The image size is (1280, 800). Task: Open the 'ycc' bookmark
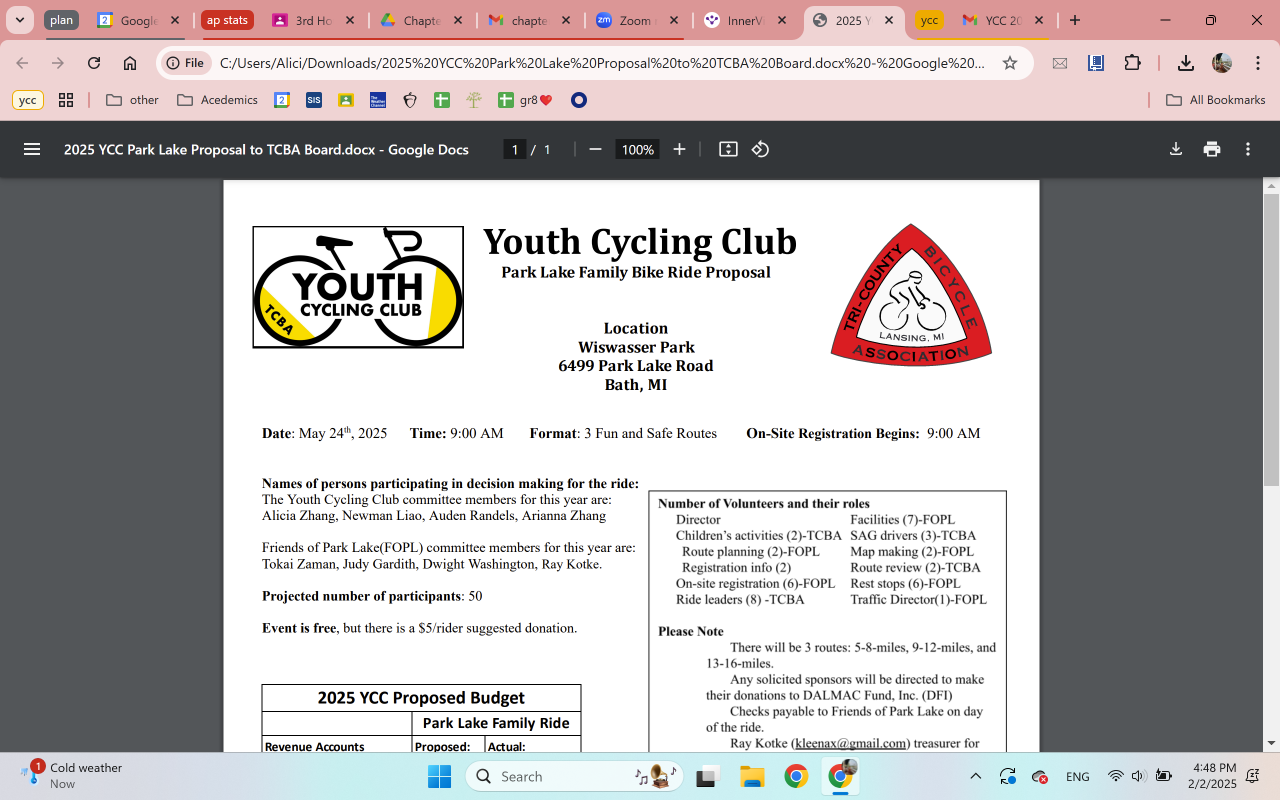28,100
